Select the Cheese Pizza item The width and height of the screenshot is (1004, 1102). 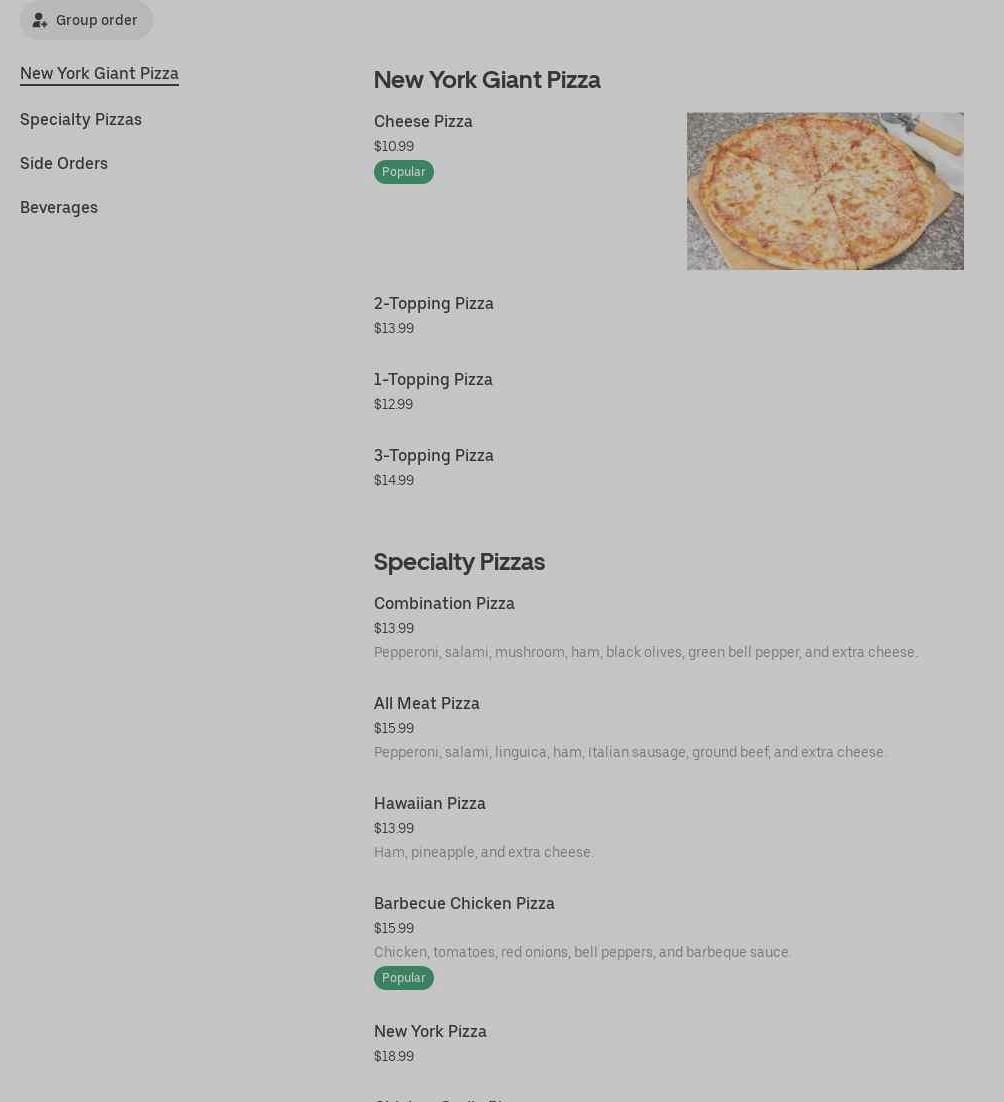coord(423,121)
